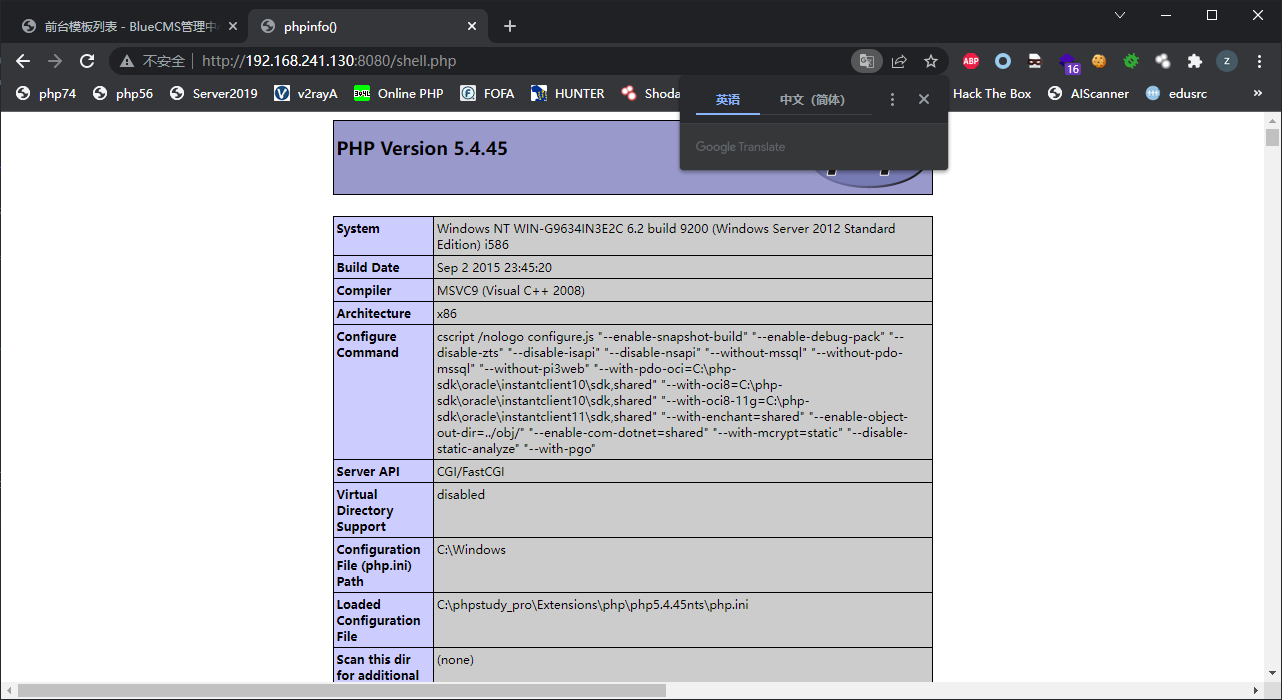Viewport: 1282px width, 700px height.
Task: Open the blue circle extension icon
Action: pyautogui.click(x=1003, y=61)
